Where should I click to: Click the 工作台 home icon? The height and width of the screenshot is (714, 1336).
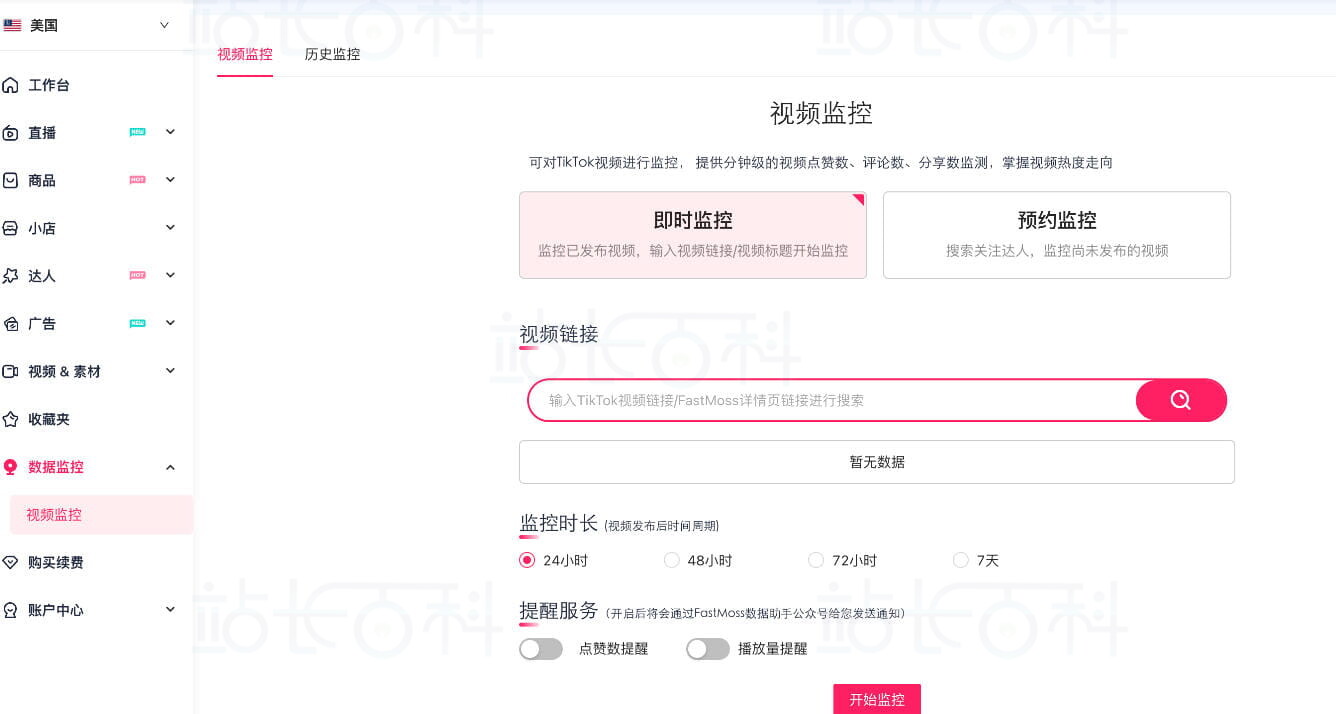coord(11,86)
